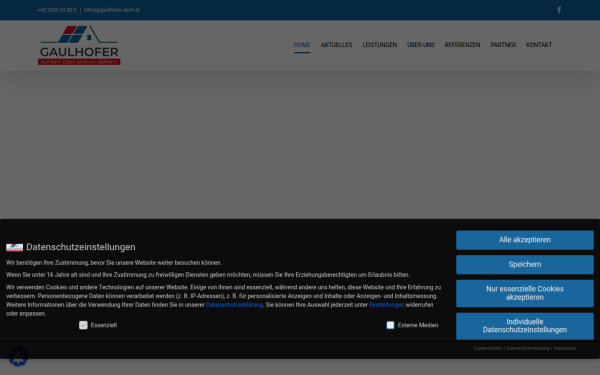This screenshot has width=600, height=375.
Task: Click the Speichern button
Action: tap(525, 264)
